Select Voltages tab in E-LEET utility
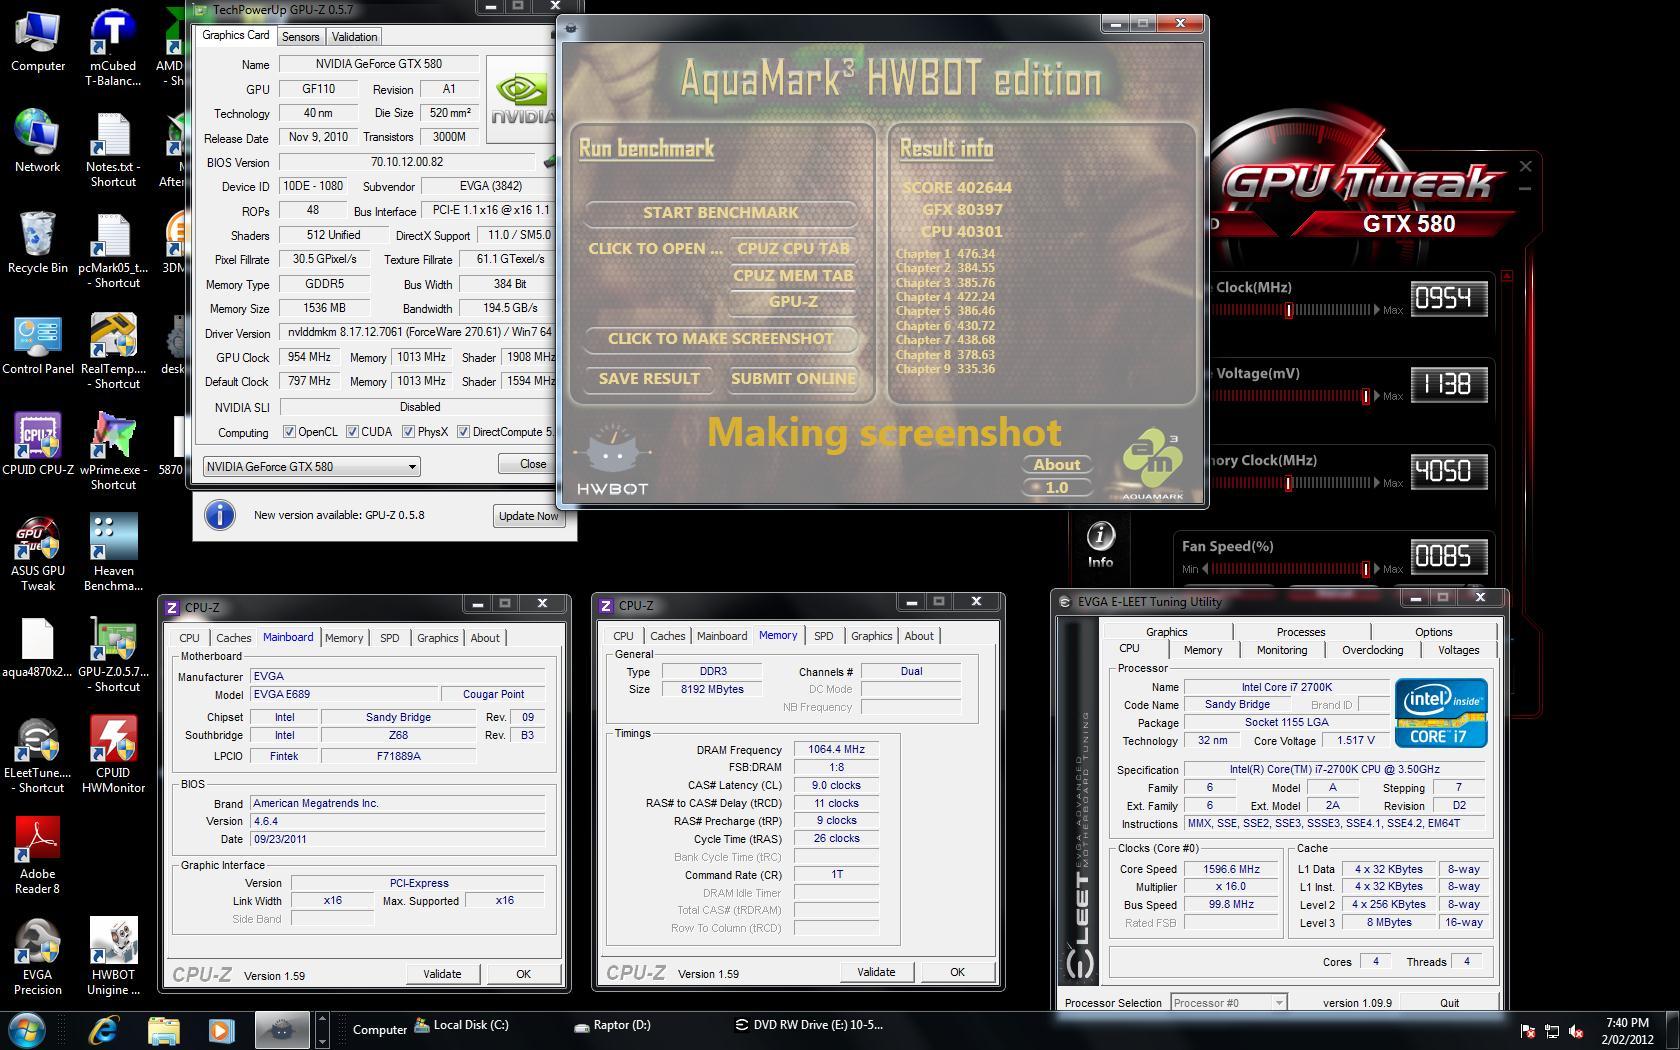 [1458, 650]
